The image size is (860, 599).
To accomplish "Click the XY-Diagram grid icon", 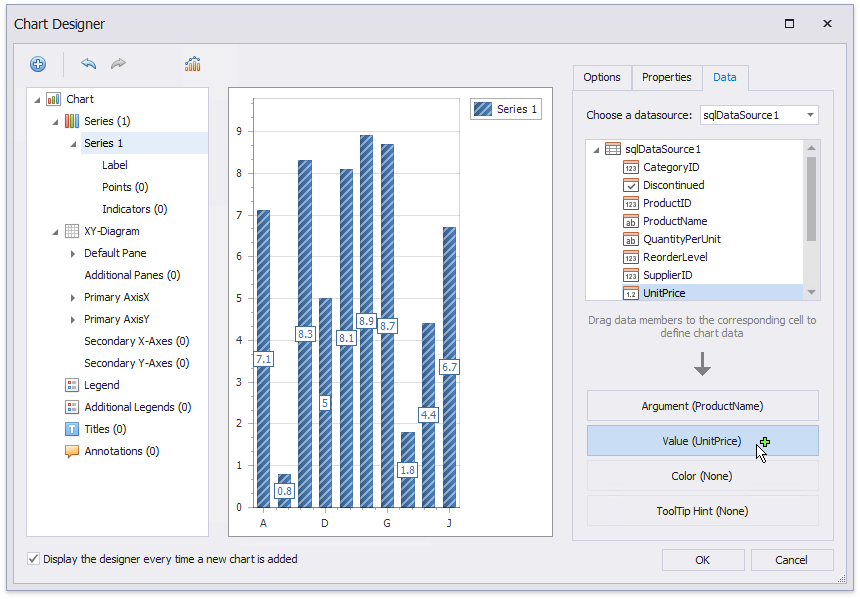I will [x=72, y=231].
